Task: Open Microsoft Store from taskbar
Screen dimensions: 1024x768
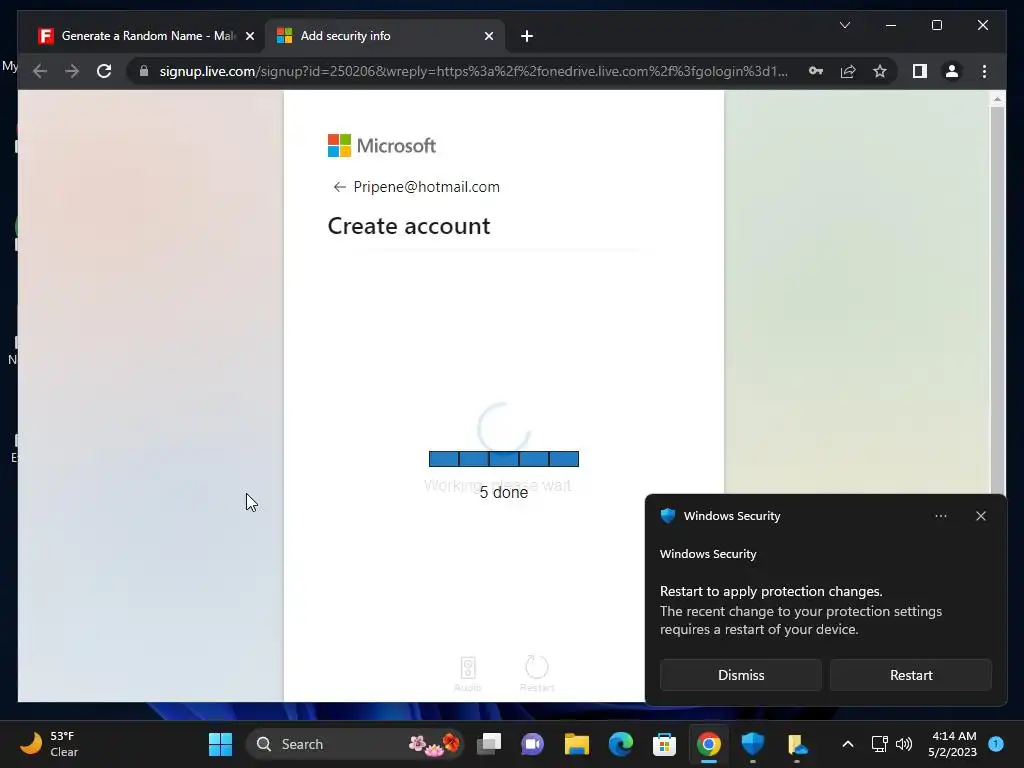Action: [664, 744]
